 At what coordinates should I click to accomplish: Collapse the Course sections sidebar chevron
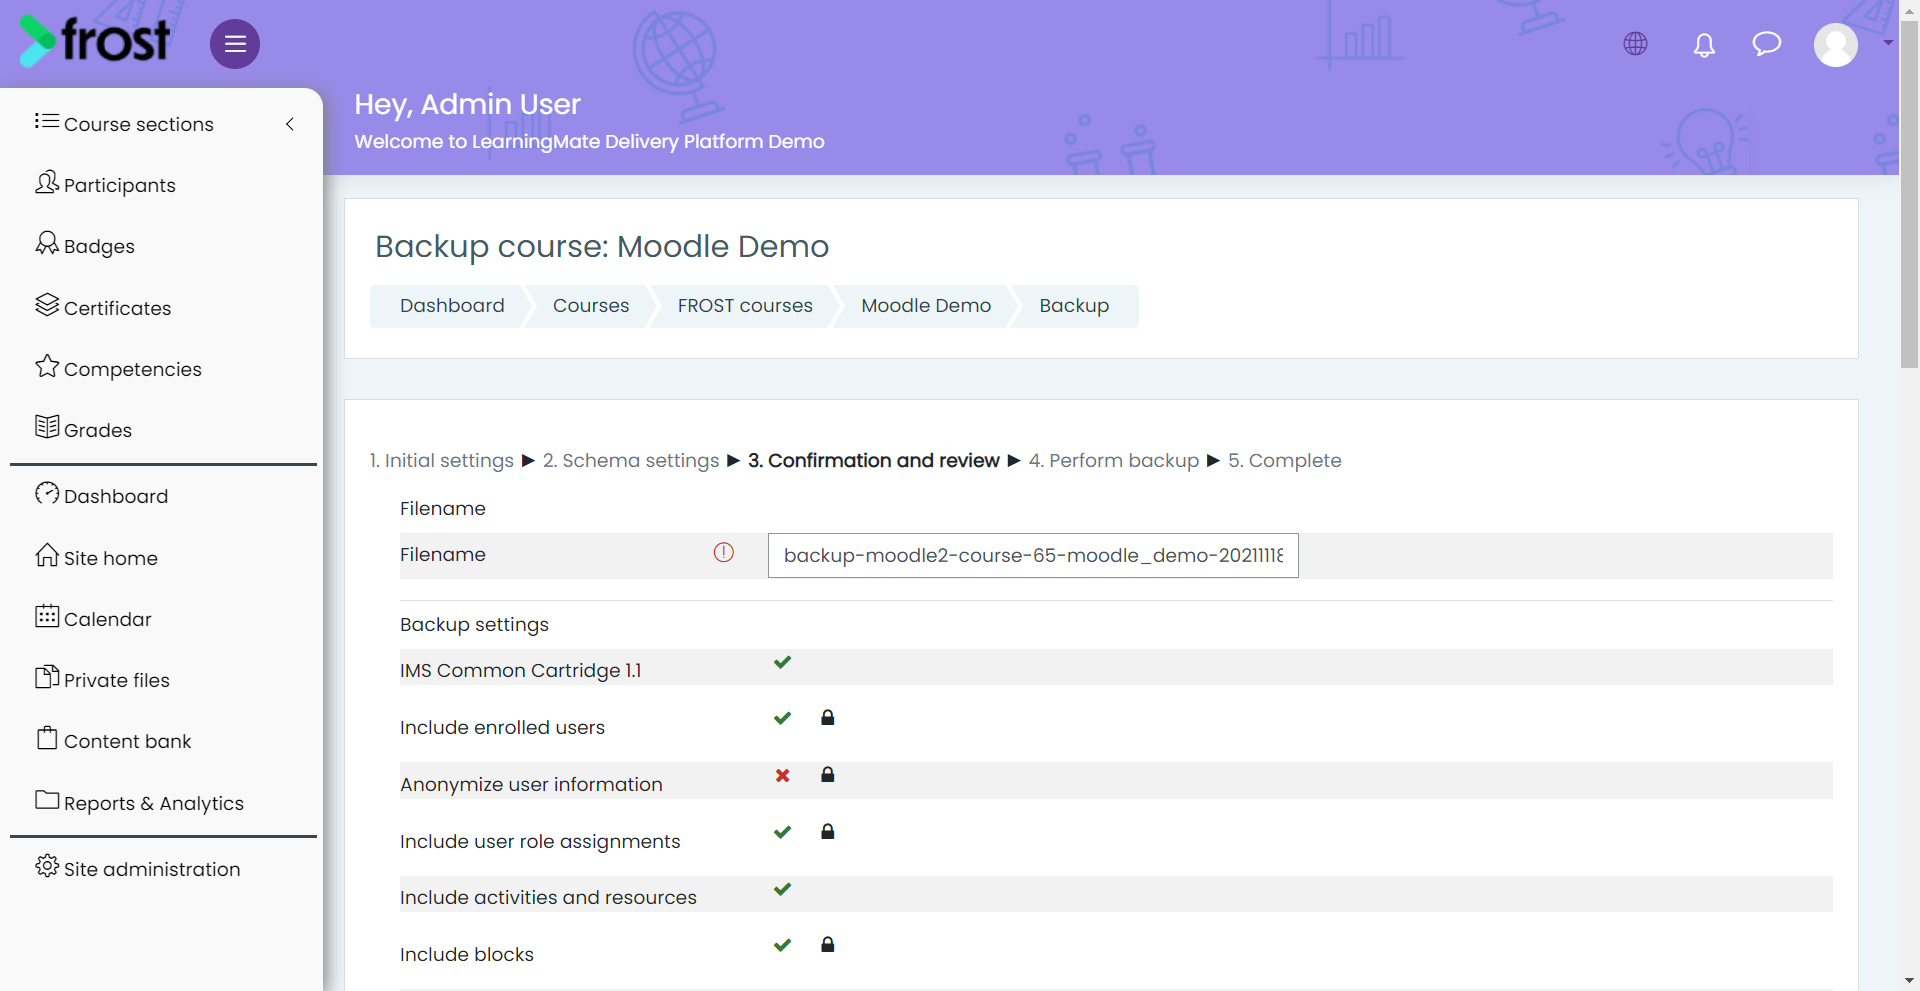pyautogui.click(x=290, y=124)
